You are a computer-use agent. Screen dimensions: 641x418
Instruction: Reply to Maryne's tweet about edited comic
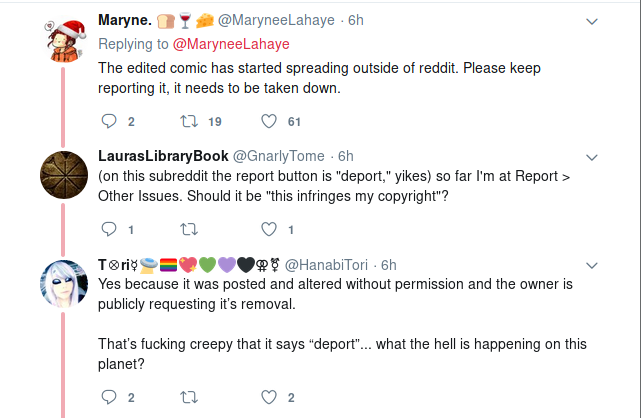pos(109,121)
